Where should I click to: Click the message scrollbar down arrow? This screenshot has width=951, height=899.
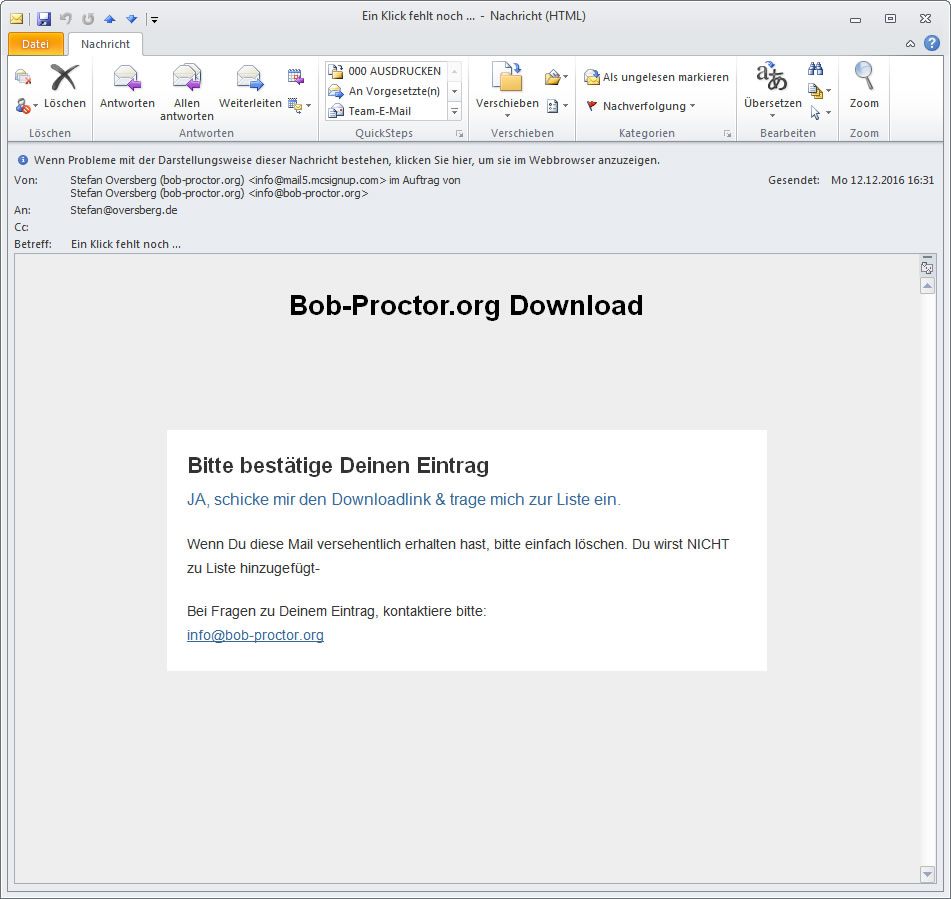(927, 874)
